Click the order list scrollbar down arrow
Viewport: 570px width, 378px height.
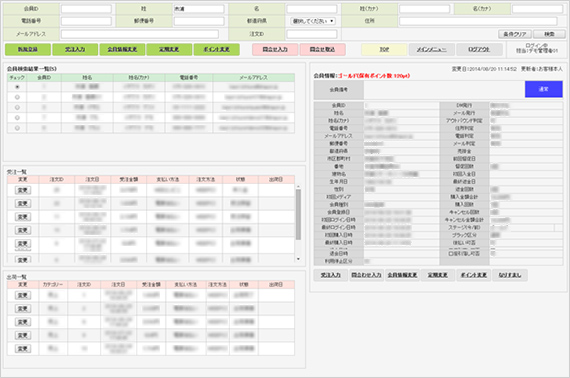[298, 259]
